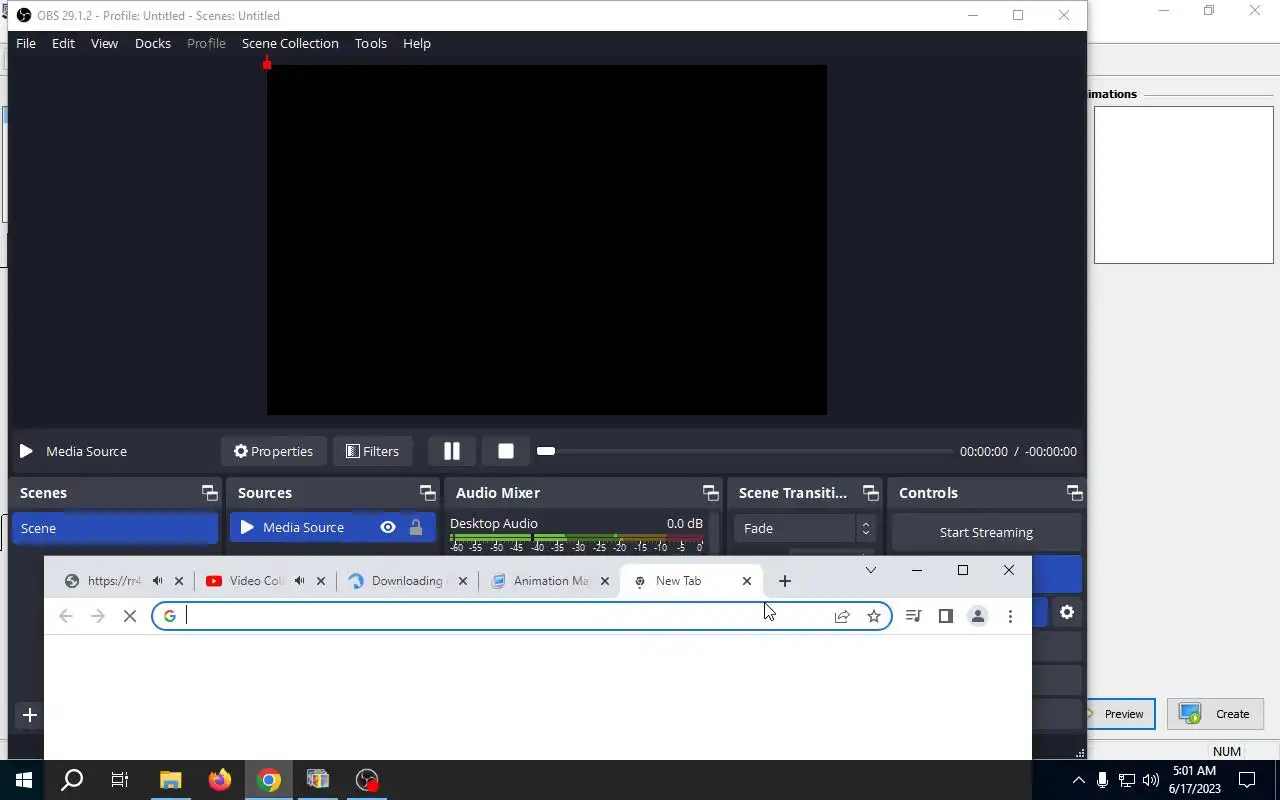Image resolution: width=1280 pixels, height=800 pixels.
Task: Open Chrome profile avatar
Action: (x=978, y=616)
